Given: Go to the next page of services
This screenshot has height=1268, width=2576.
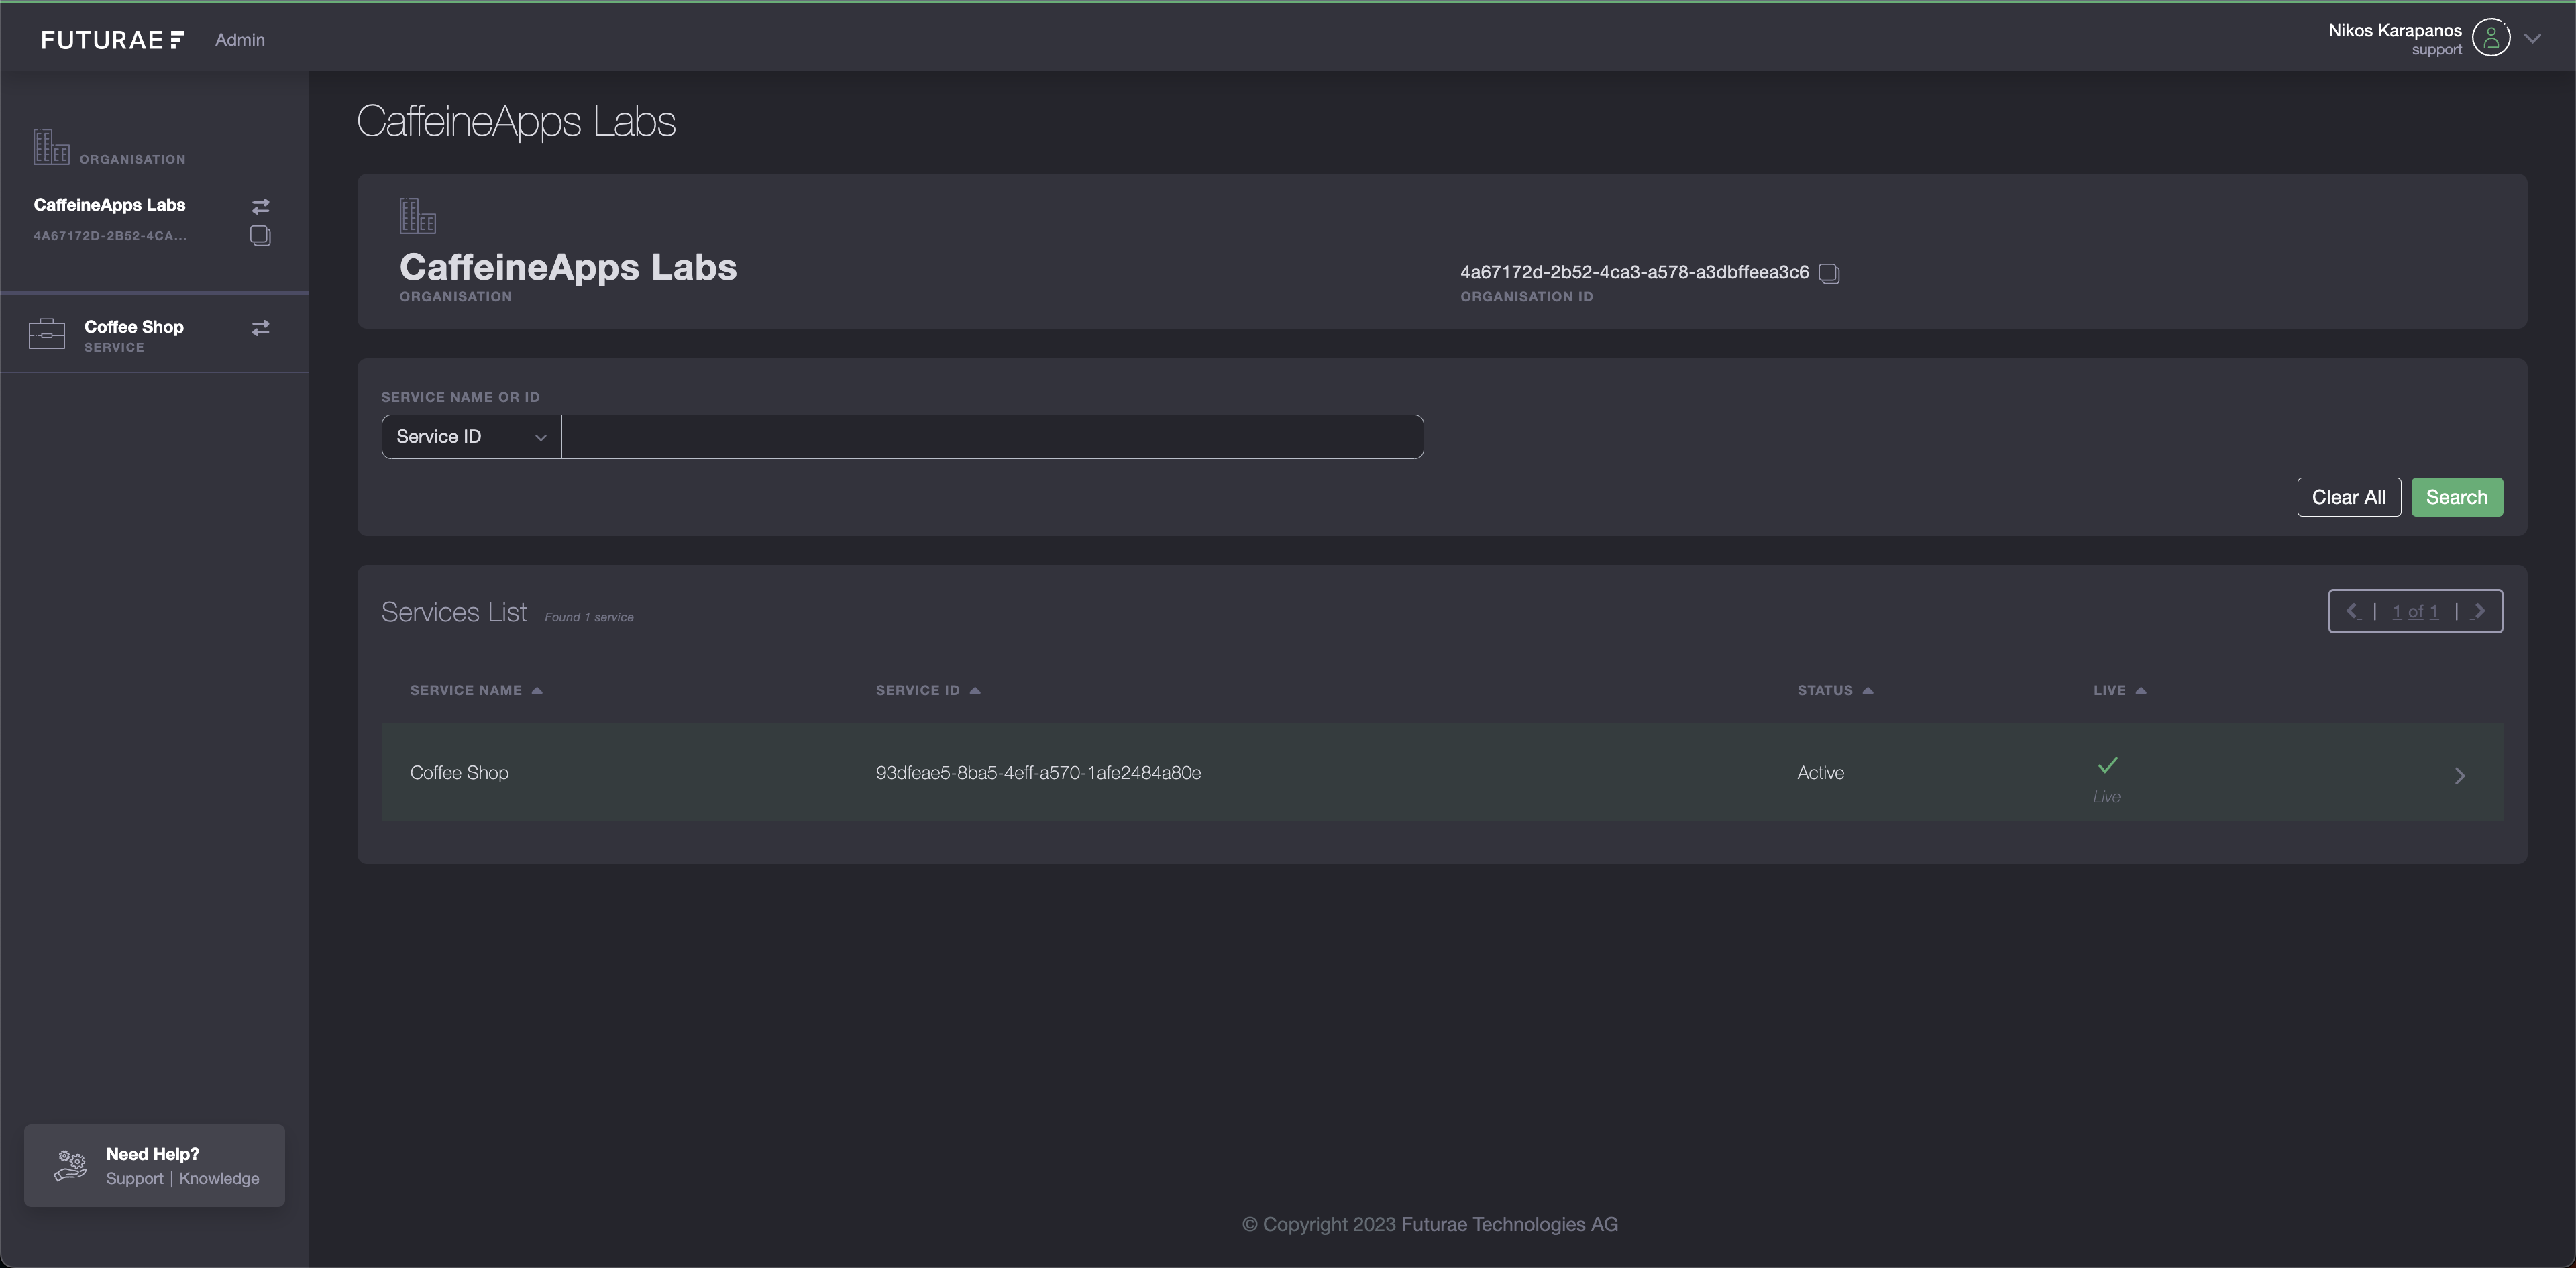Looking at the screenshot, I should click(x=2479, y=611).
